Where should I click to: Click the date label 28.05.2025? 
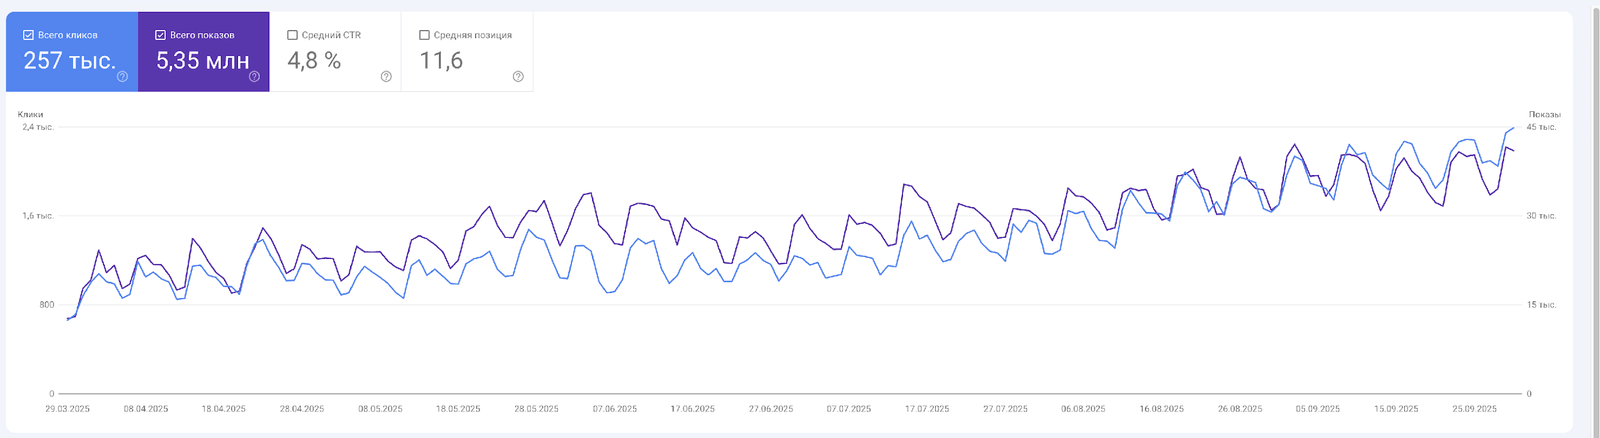537,409
